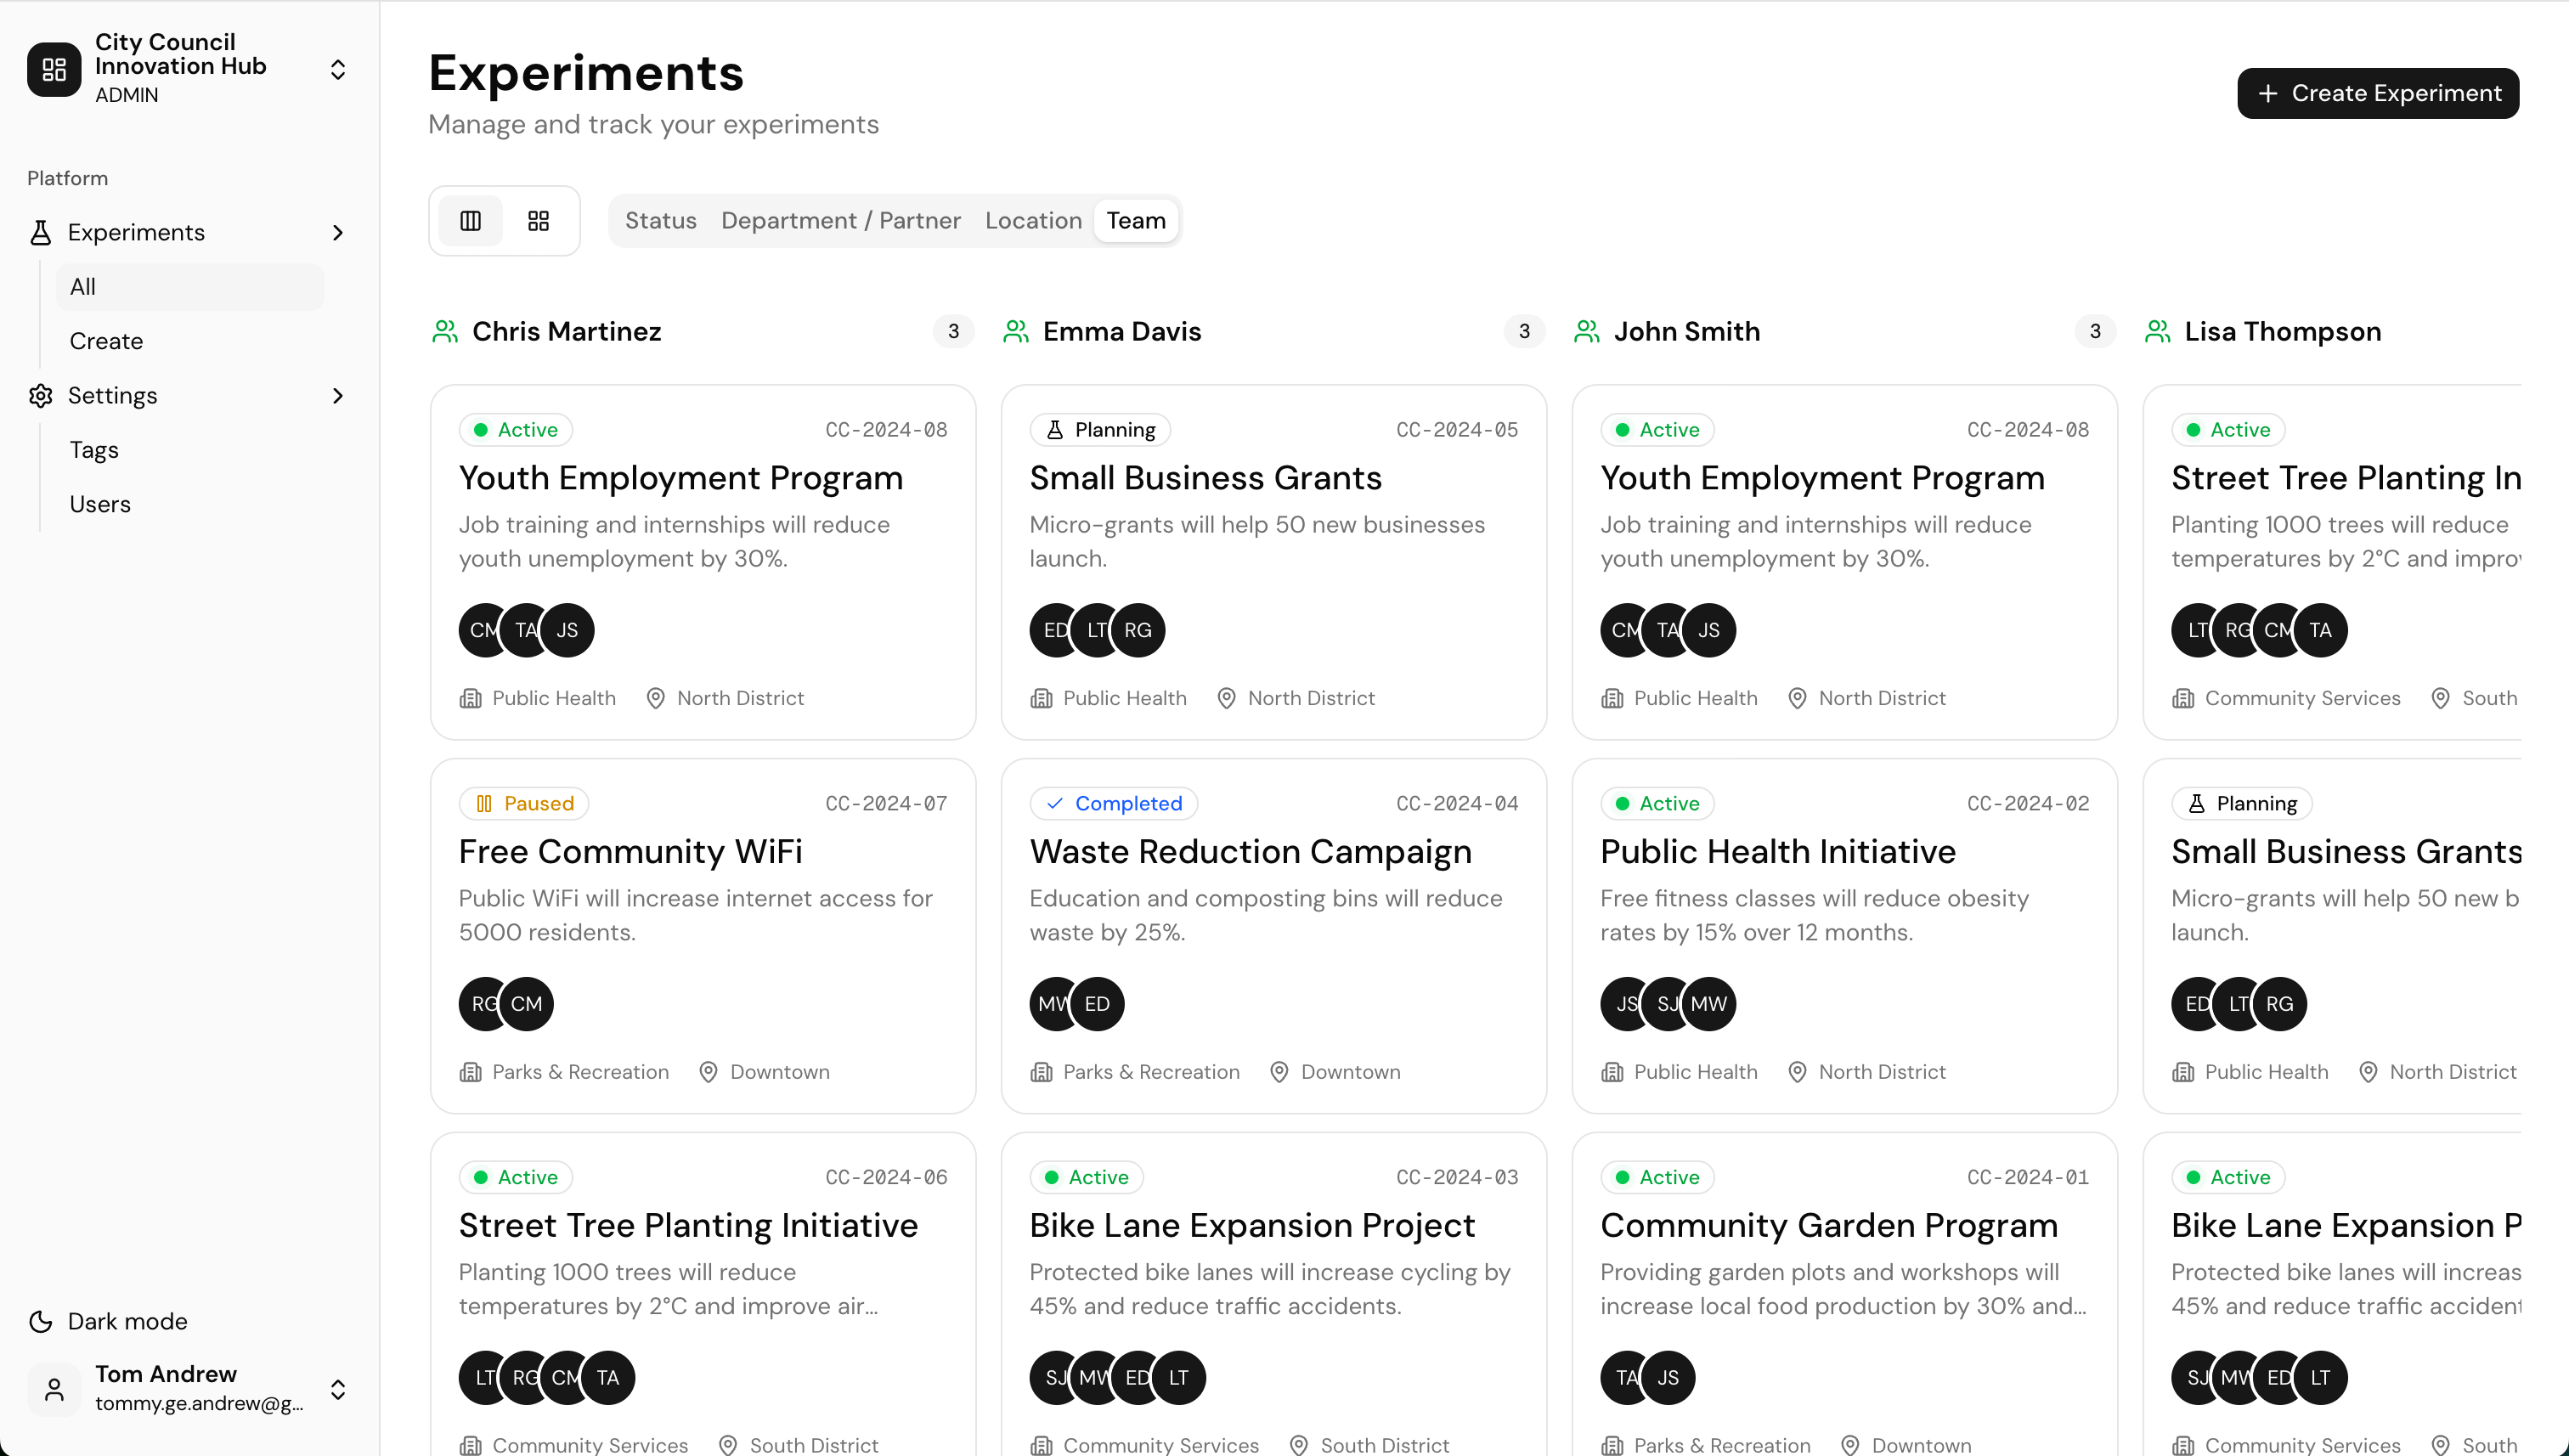
Task: Disable the Team filter grouping
Action: point(1135,220)
